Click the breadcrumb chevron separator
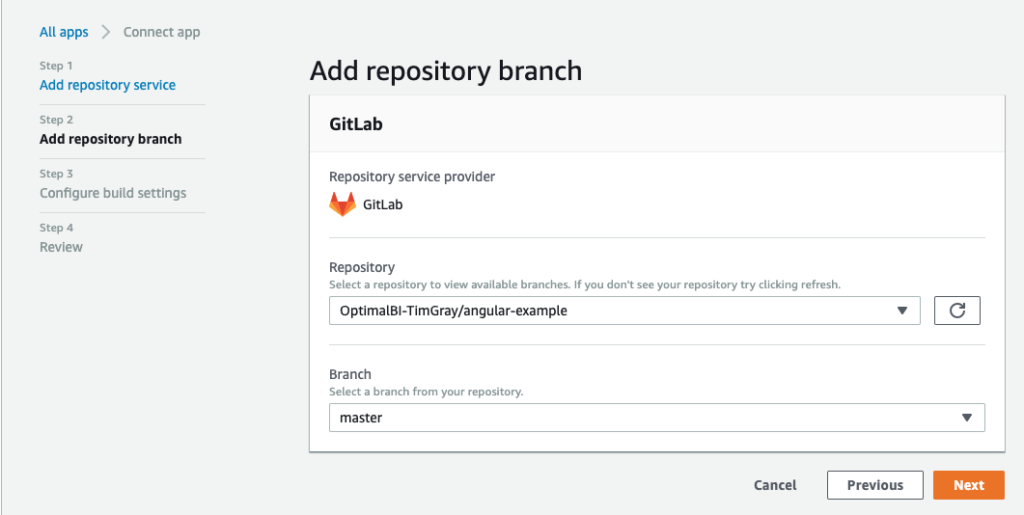 (x=106, y=32)
